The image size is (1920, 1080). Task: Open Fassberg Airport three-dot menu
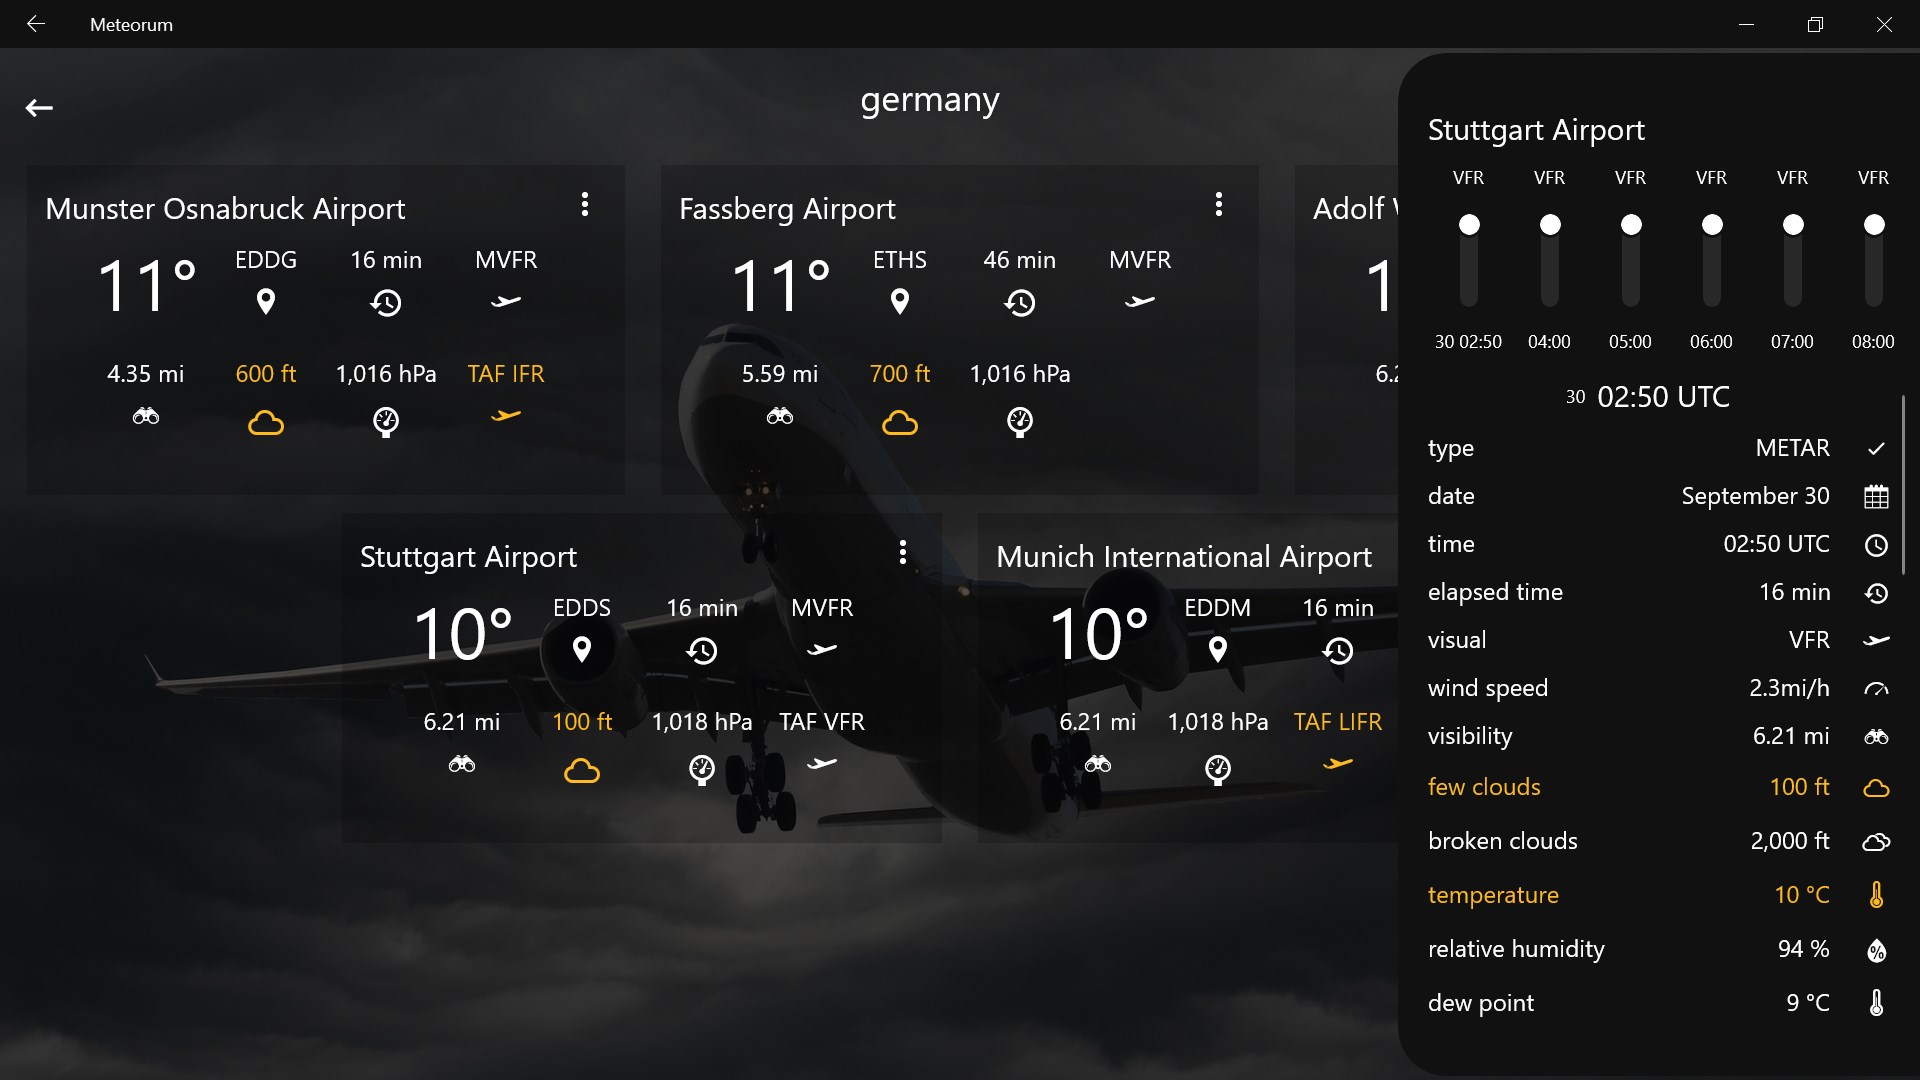[x=1218, y=205]
